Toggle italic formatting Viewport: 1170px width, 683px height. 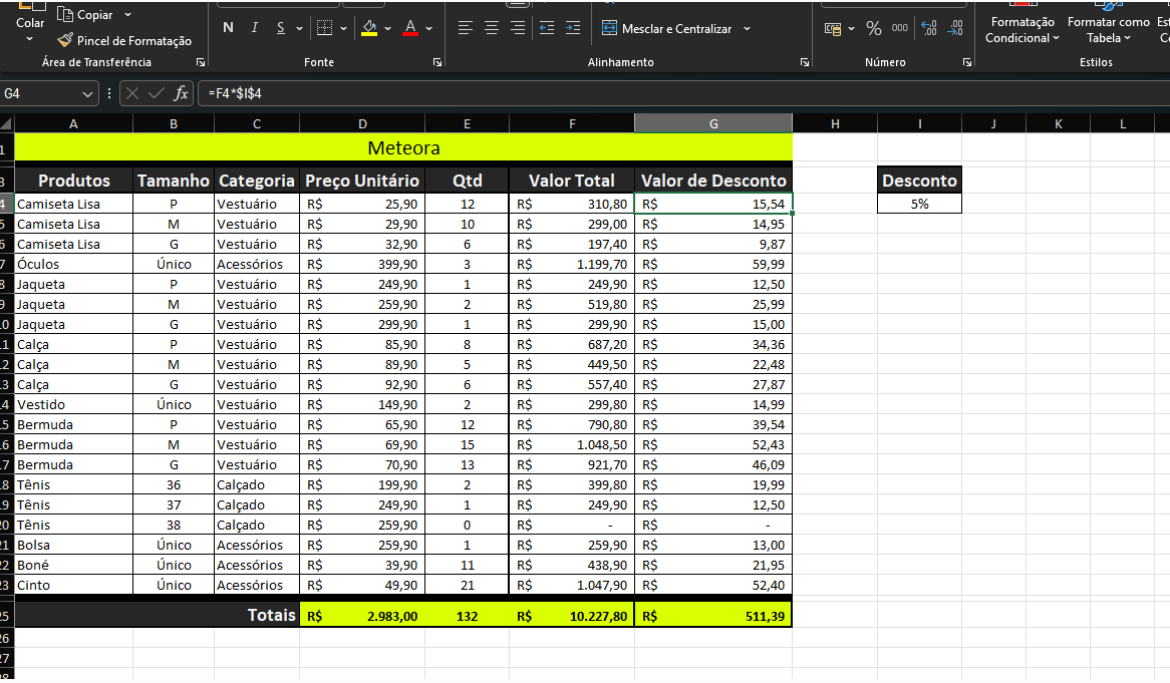[x=254, y=28]
